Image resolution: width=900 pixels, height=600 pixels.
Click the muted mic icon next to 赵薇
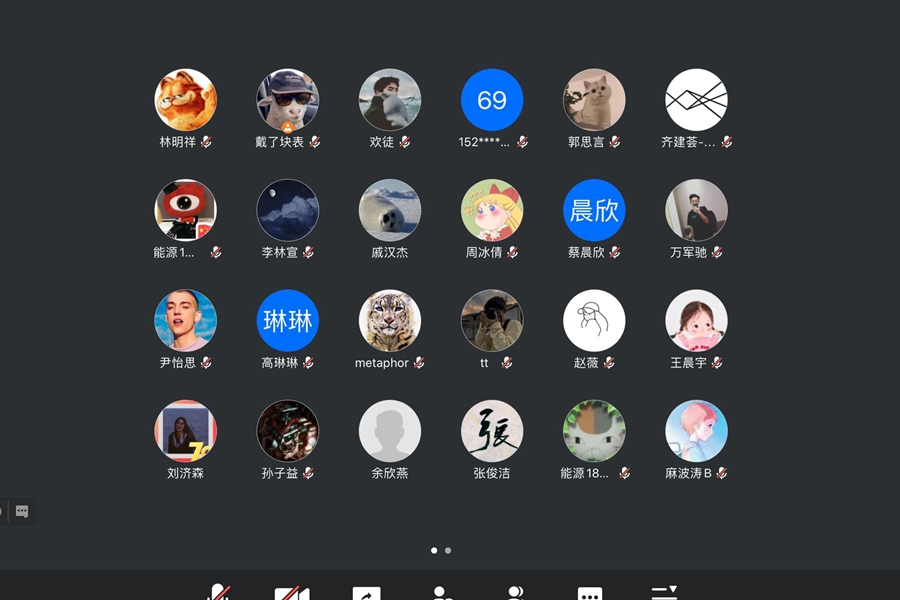tap(609, 363)
